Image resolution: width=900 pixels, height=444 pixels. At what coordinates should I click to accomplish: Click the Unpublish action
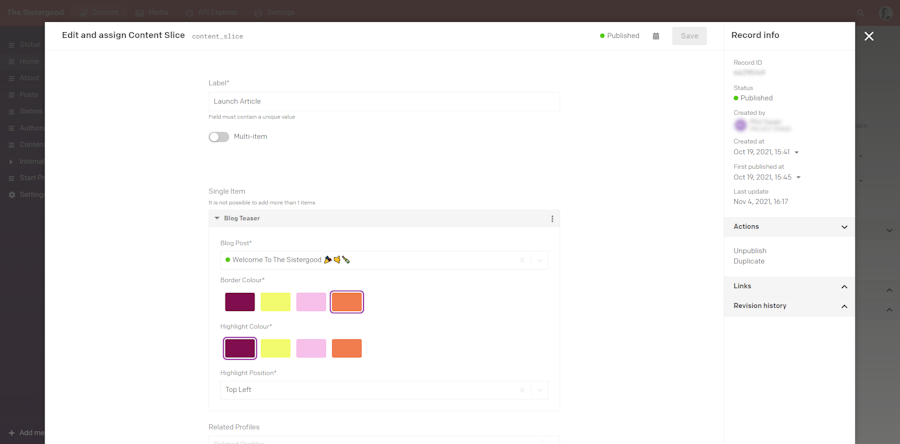(x=750, y=251)
